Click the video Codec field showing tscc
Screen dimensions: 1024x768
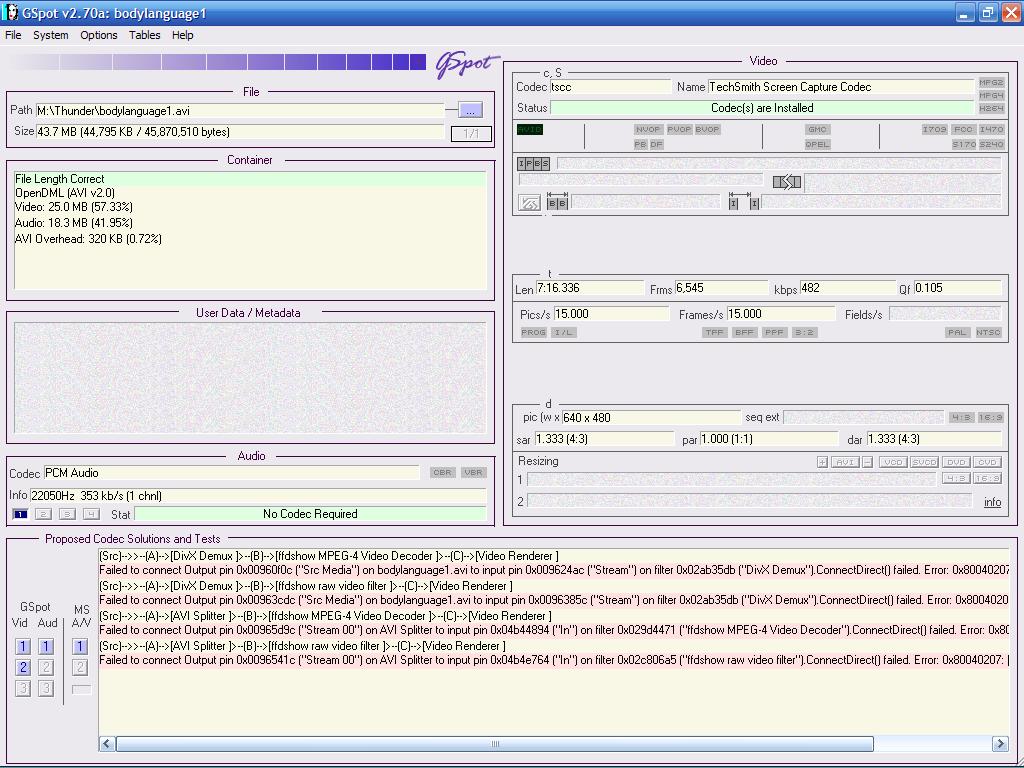pos(610,87)
